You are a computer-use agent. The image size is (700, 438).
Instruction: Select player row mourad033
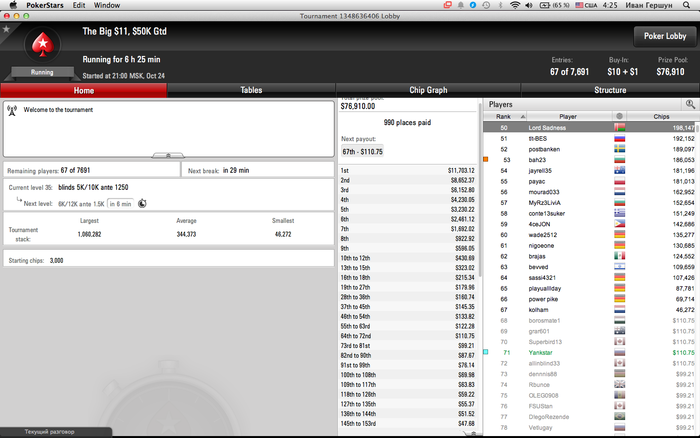(x=589, y=192)
